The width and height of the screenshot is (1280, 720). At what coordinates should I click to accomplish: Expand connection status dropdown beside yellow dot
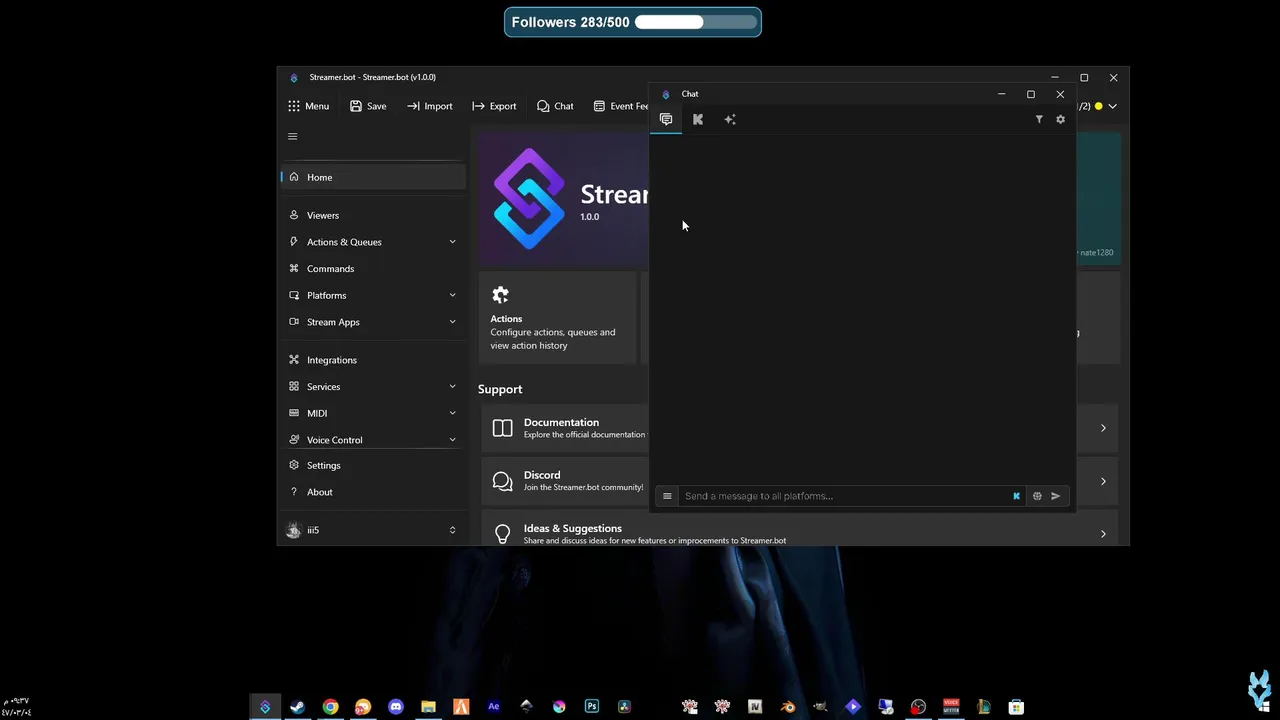[1112, 106]
